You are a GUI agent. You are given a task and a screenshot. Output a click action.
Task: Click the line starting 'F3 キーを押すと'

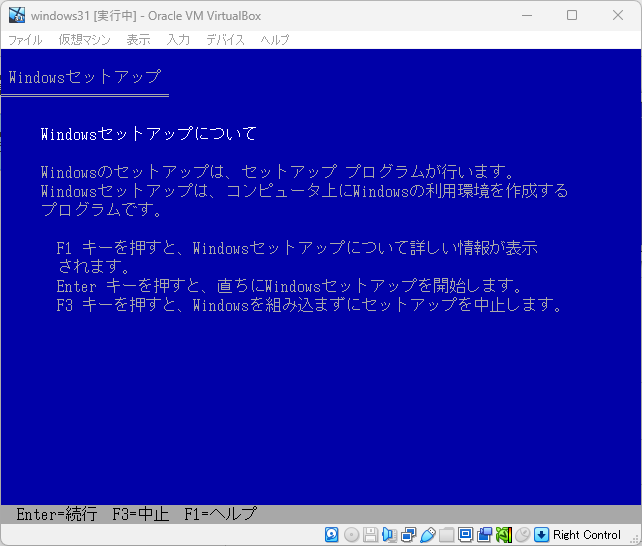309,305
